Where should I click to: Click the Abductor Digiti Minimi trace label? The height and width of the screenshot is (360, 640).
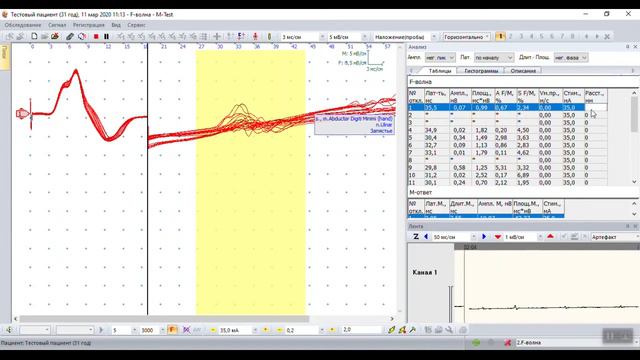(x=354, y=124)
